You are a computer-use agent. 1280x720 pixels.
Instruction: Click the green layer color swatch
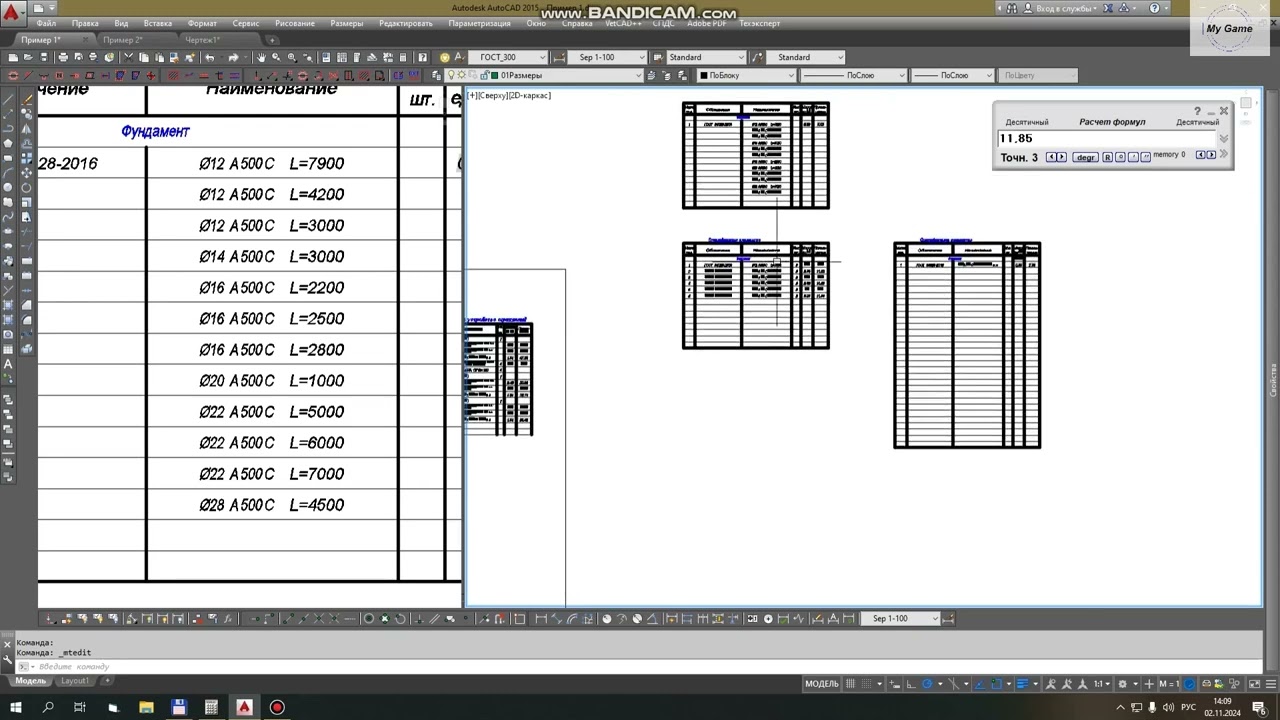[494, 75]
